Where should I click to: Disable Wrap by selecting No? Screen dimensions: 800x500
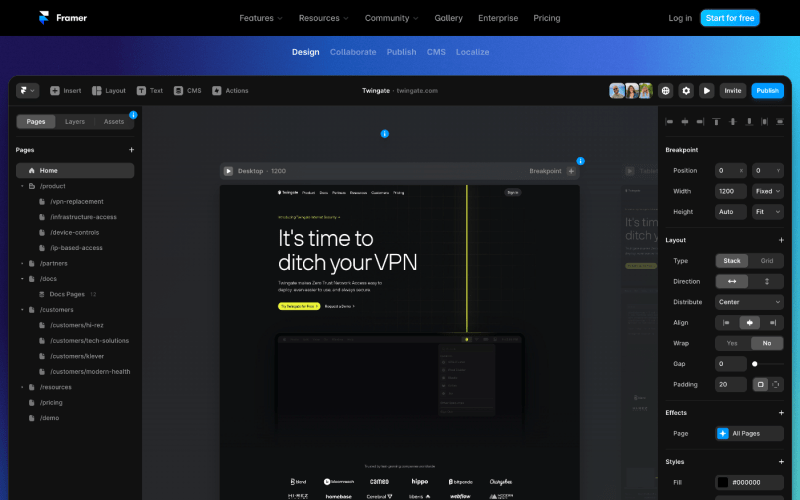[x=767, y=343]
